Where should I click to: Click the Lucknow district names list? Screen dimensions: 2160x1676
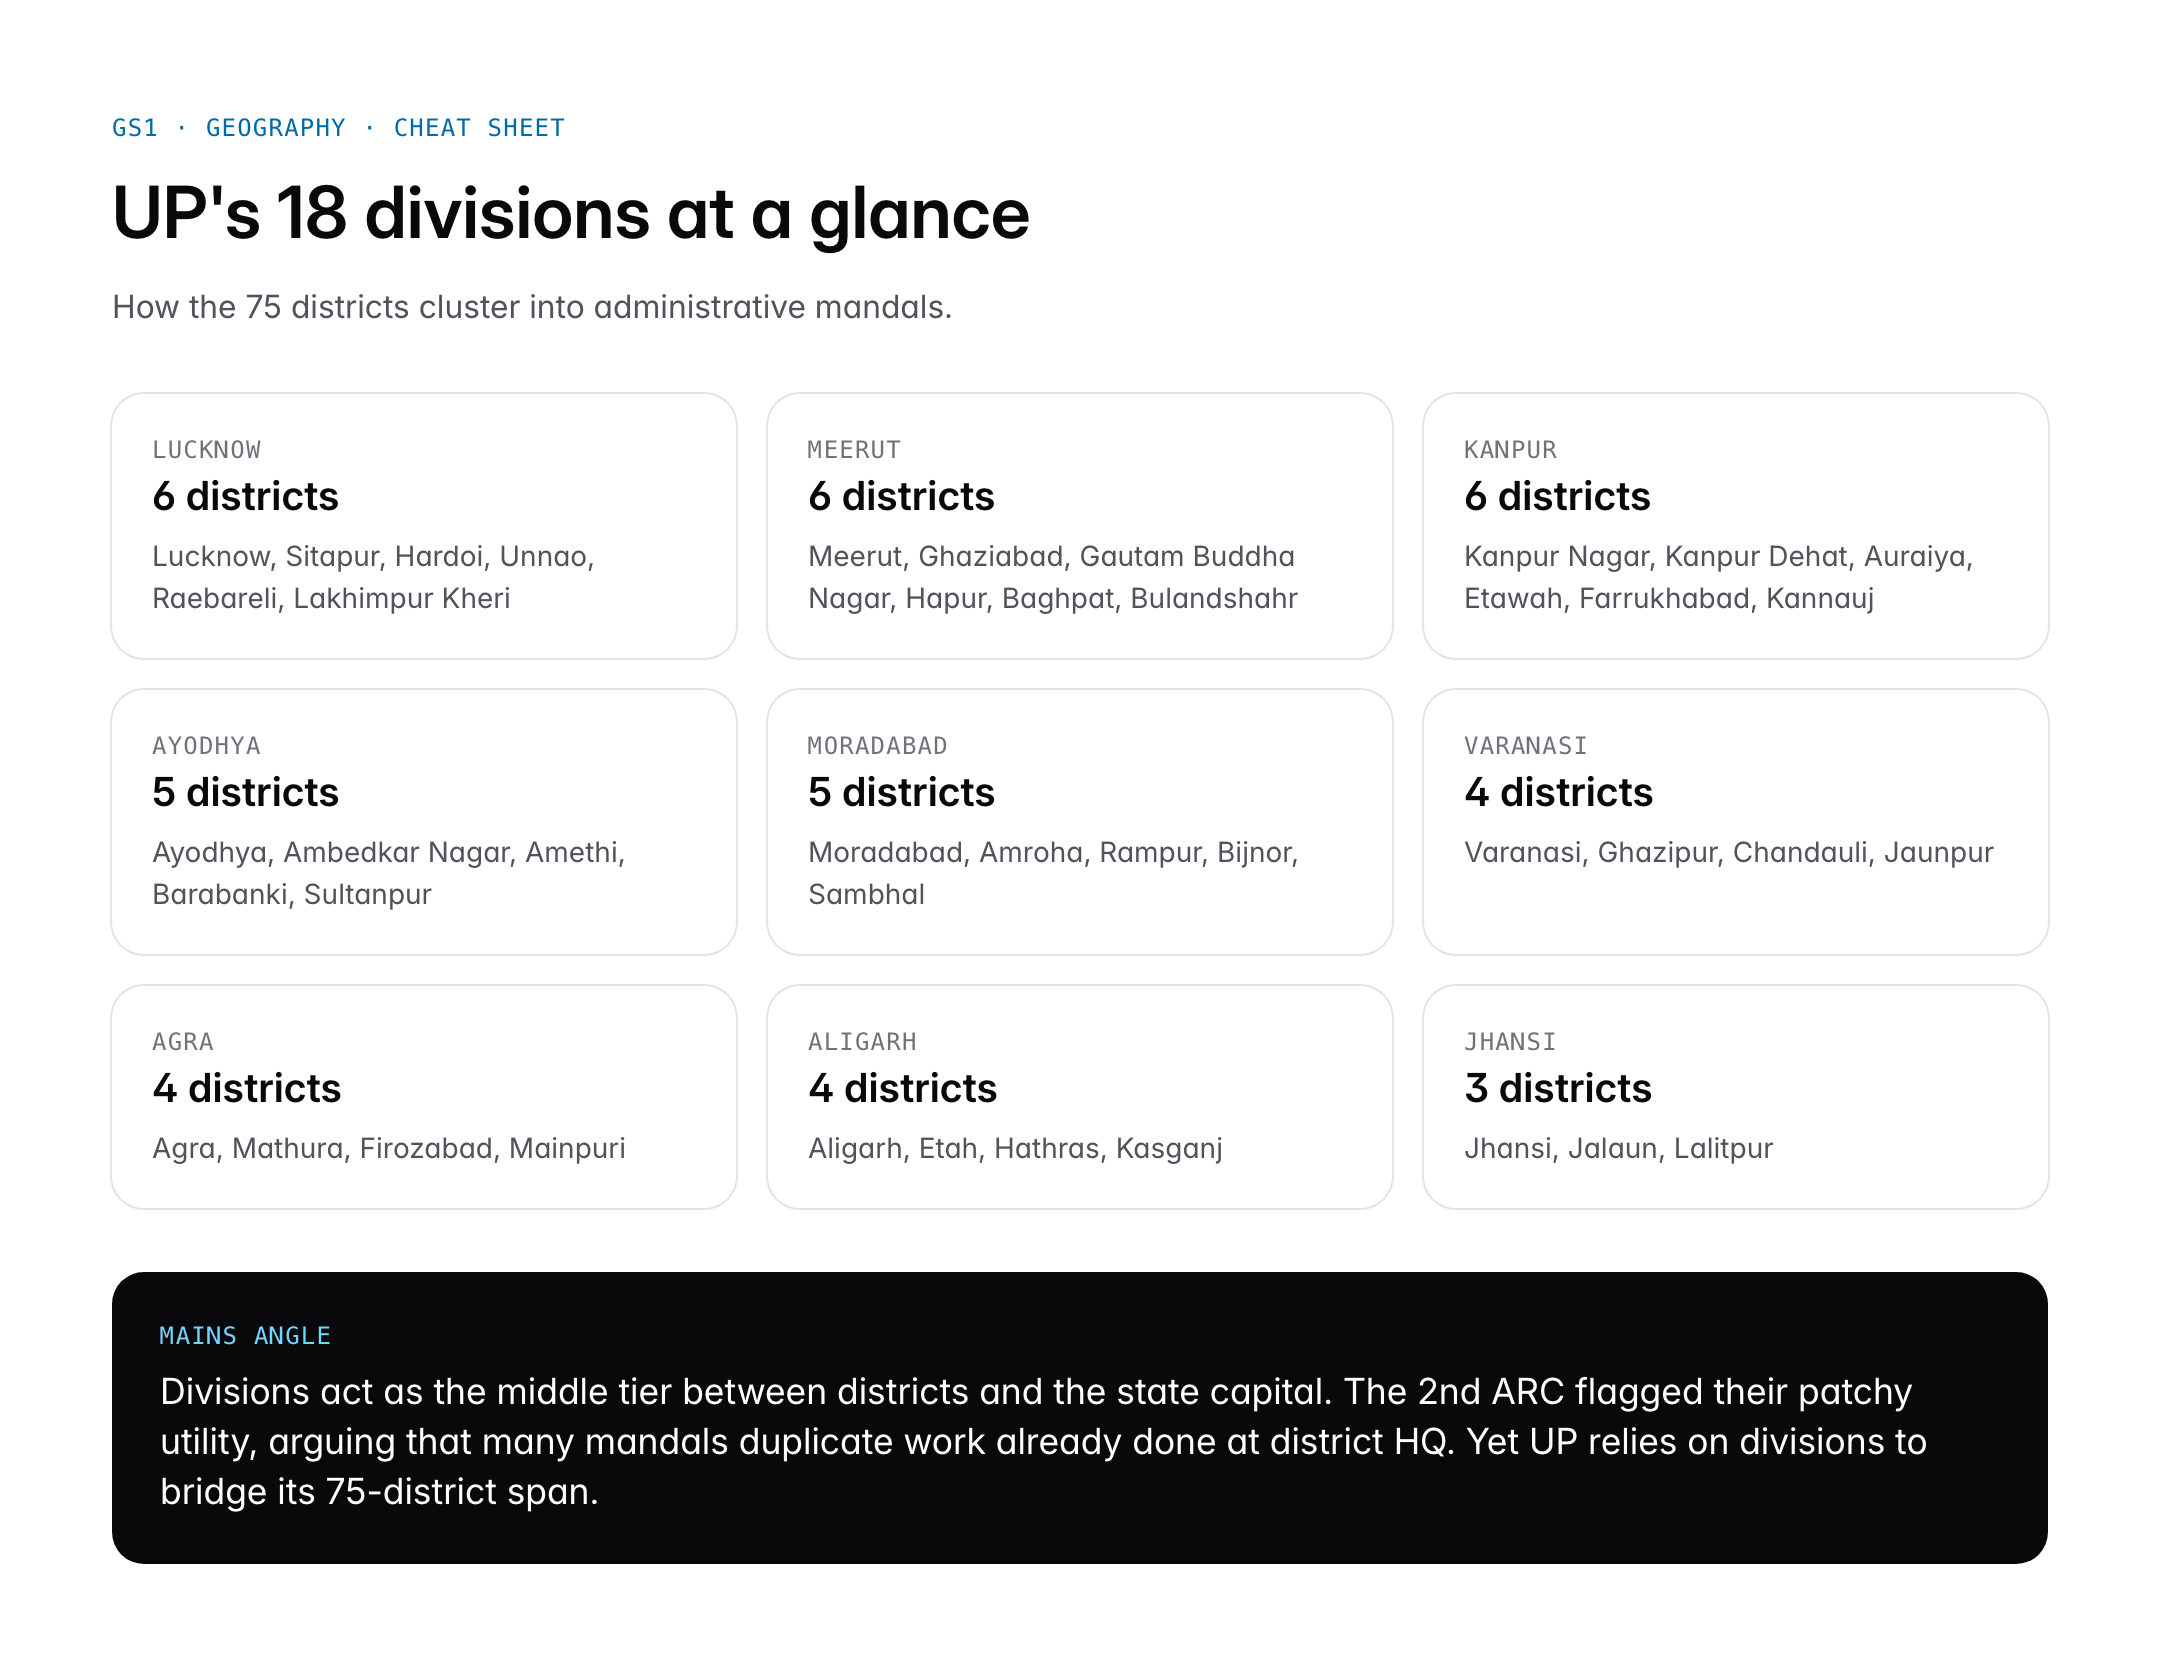click(373, 577)
